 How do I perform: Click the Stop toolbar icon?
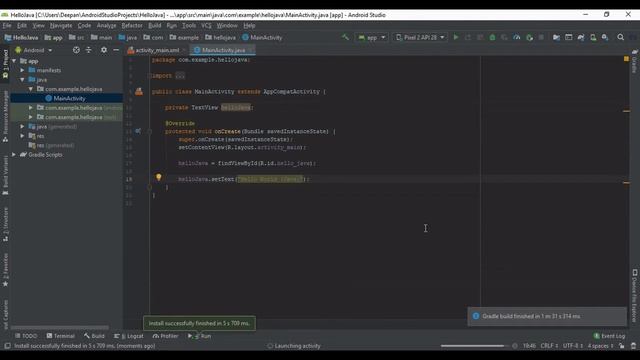click(x=541, y=37)
